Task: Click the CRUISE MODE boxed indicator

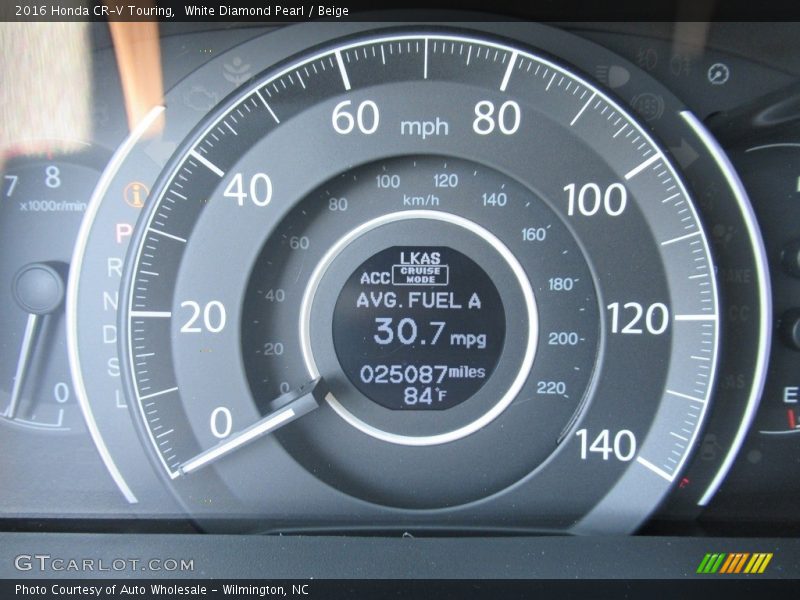Action: (x=420, y=275)
